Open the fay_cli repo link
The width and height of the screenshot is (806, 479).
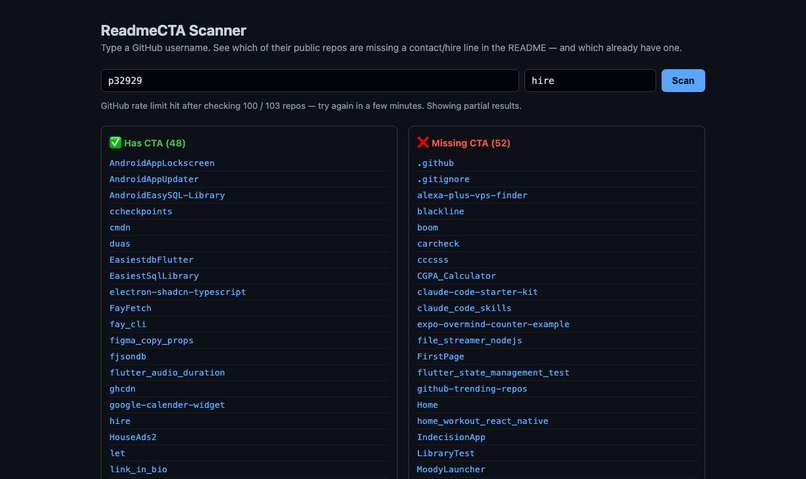pos(127,324)
